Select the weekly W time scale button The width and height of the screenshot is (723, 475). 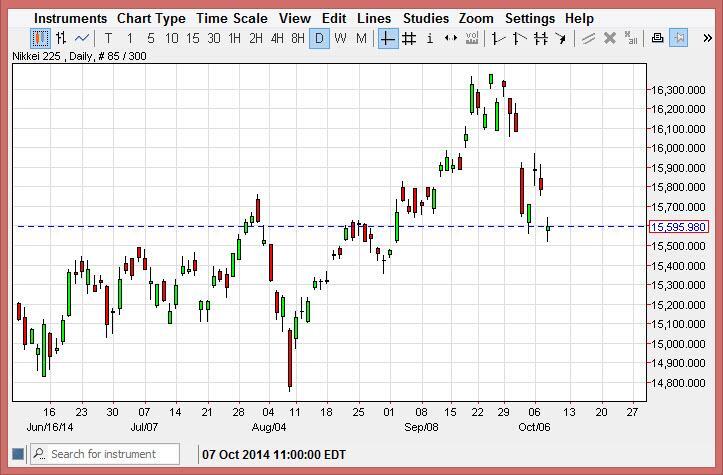click(x=341, y=39)
